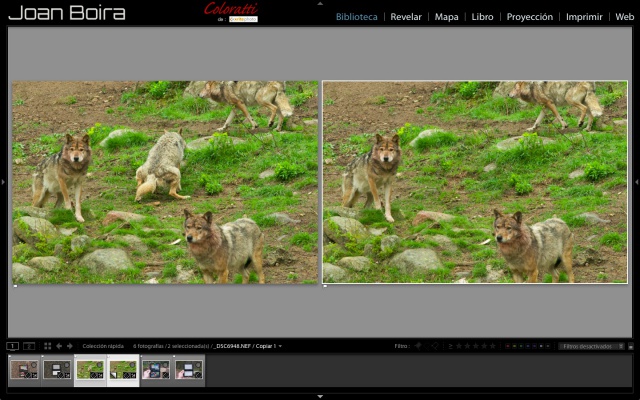640x400 pixels.
Task: Open the Revelar module
Action: (406, 17)
